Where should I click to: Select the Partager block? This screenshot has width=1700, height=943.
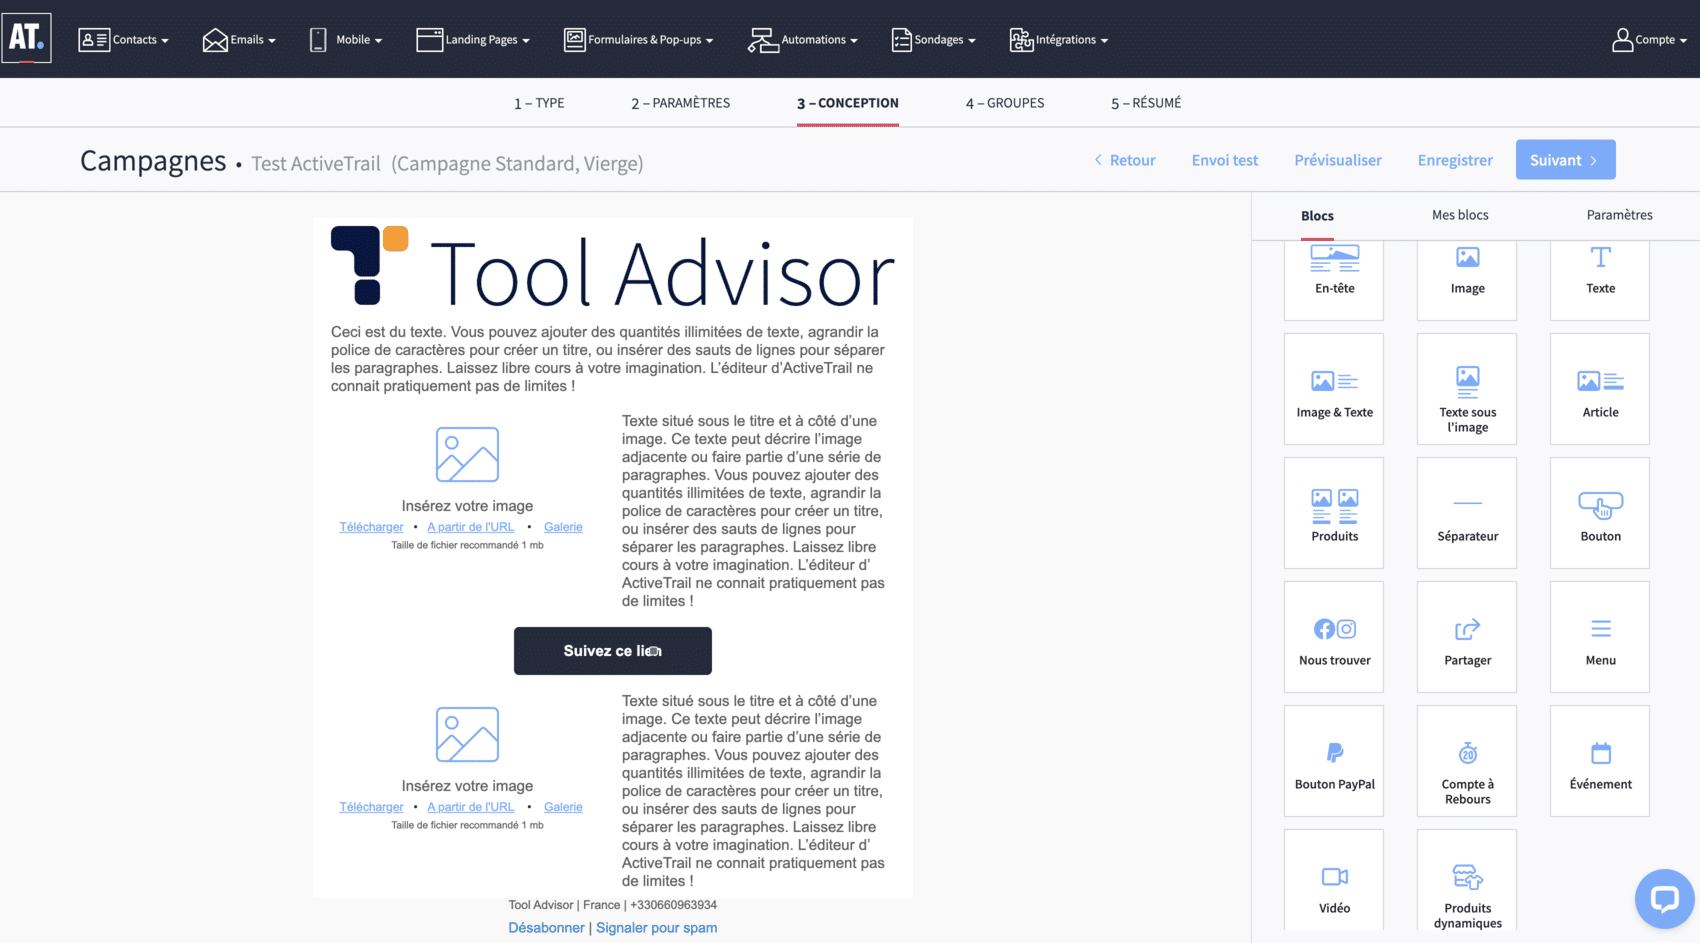click(x=1467, y=637)
